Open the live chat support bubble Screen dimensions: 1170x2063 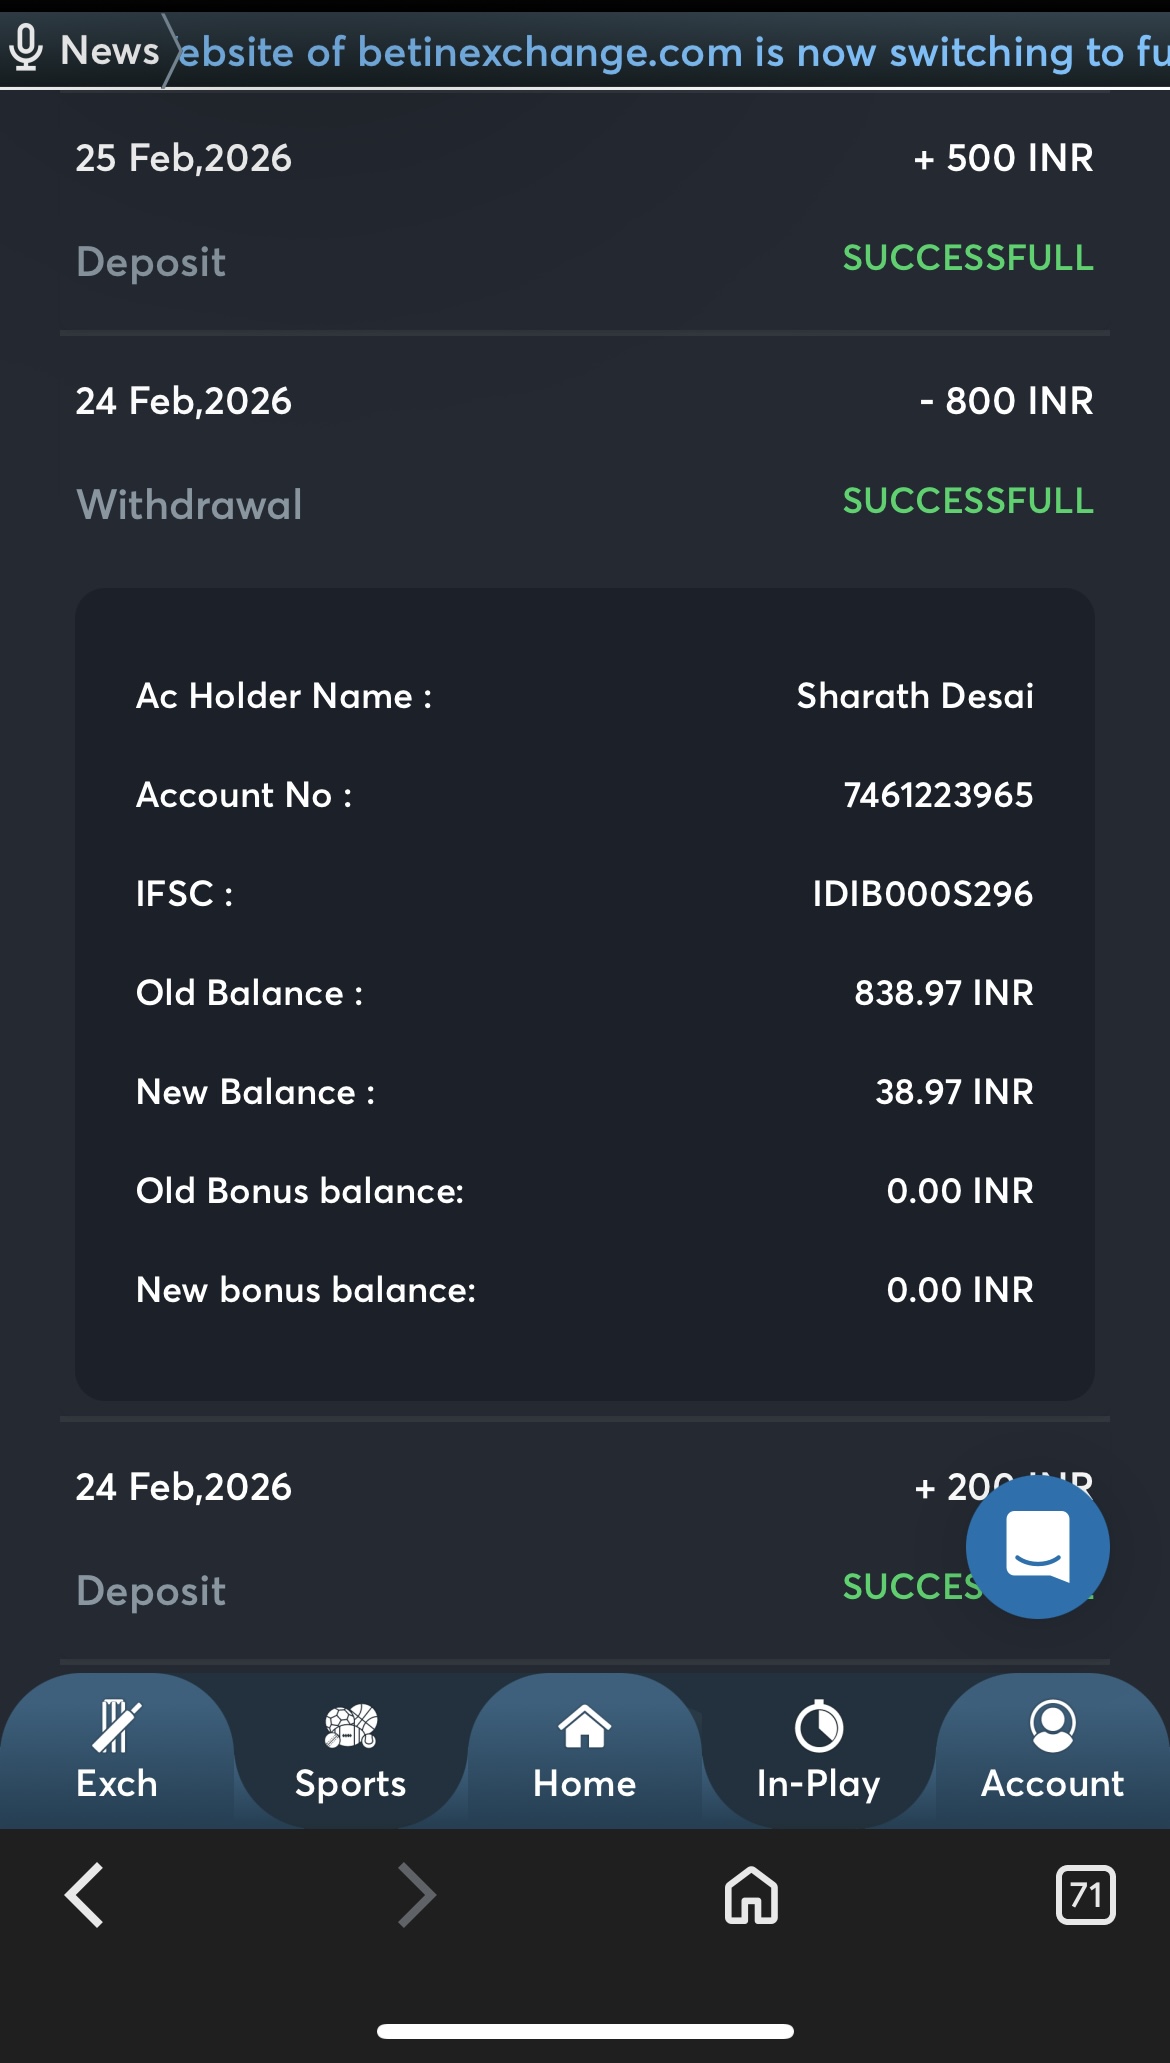tap(1037, 1546)
